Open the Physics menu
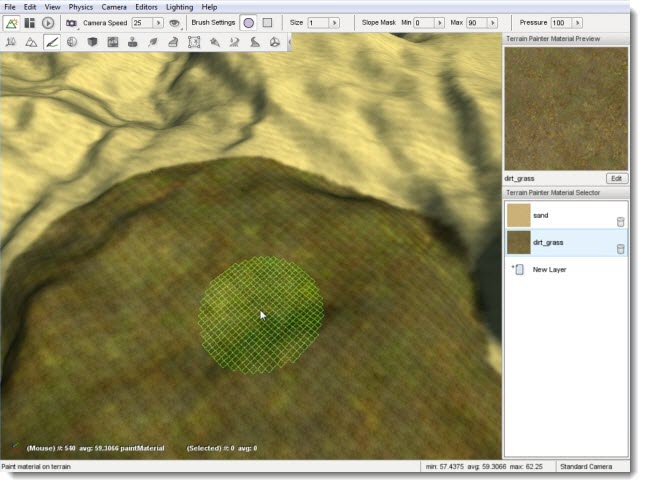The height and width of the screenshot is (487, 645). [x=80, y=7]
